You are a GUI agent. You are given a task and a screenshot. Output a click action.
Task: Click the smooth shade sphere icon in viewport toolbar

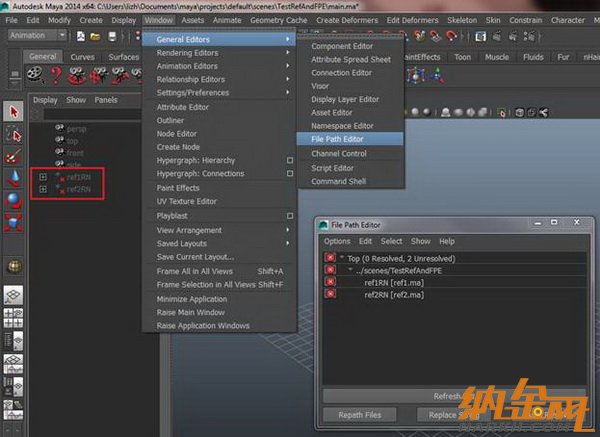pyautogui.click(x=415, y=112)
